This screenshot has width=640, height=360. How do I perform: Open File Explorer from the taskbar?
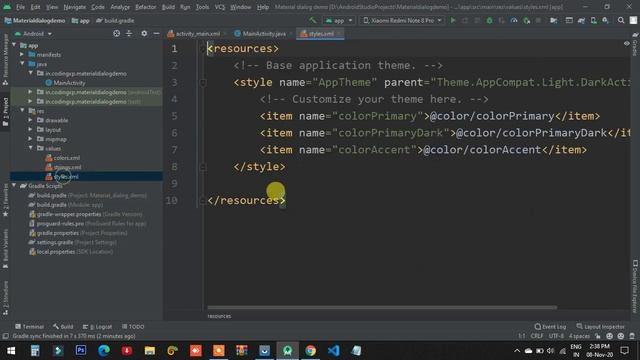coord(150,351)
